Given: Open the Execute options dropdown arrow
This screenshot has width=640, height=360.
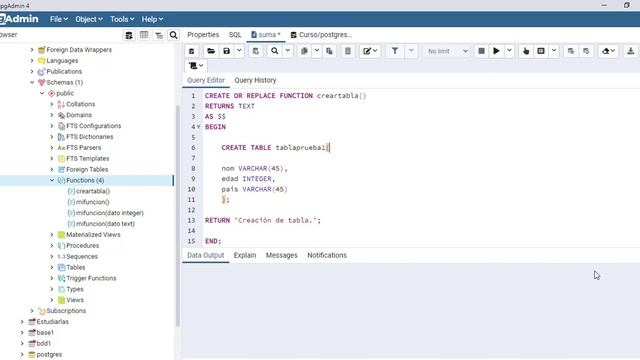Looking at the screenshot, I should point(509,51).
